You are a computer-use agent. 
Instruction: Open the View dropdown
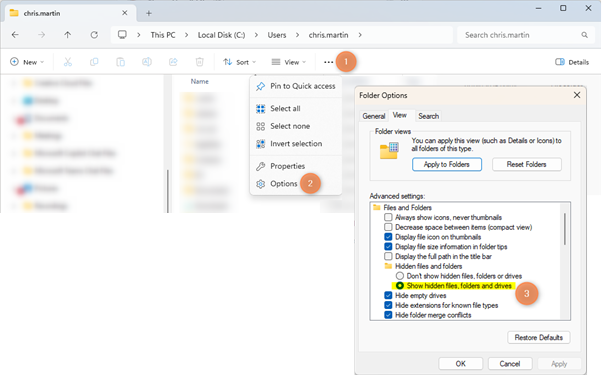(288, 62)
